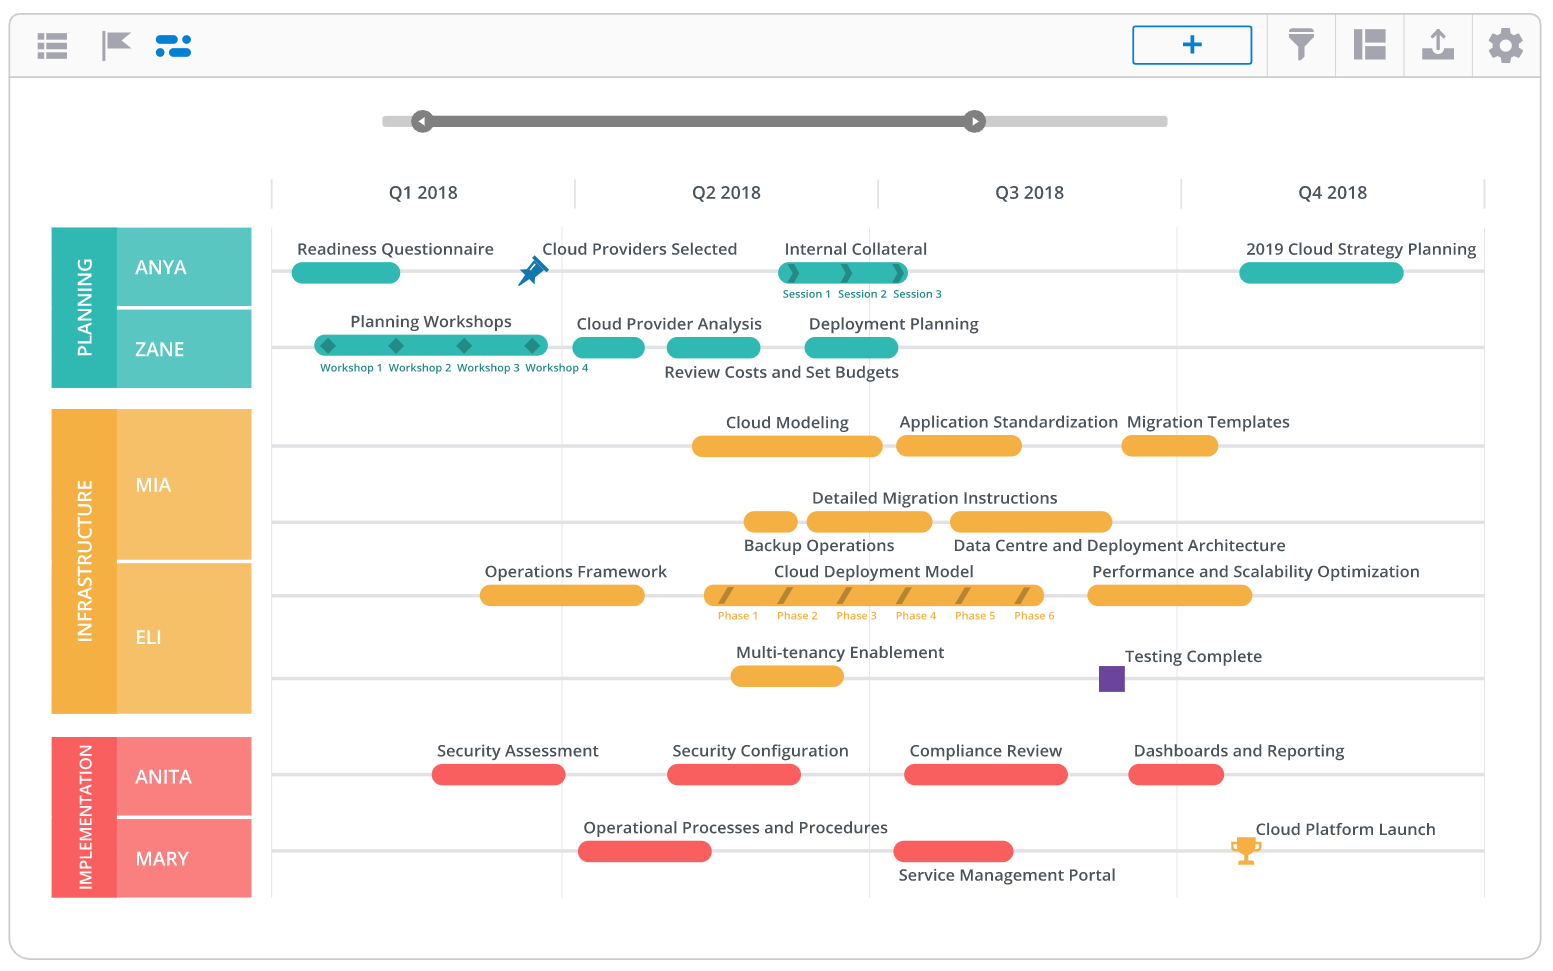The height and width of the screenshot is (971, 1553).
Task: Open the filter funnel icon
Action: (x=1300, y=45)
